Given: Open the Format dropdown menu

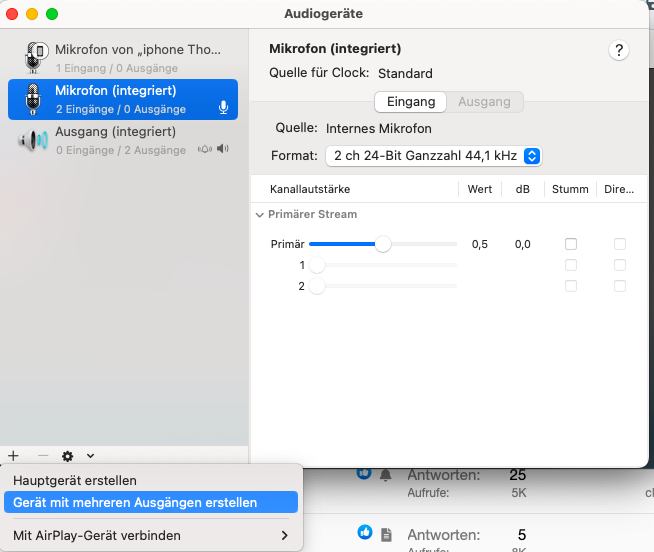Looking at the screenshot, I should (433, 156).
